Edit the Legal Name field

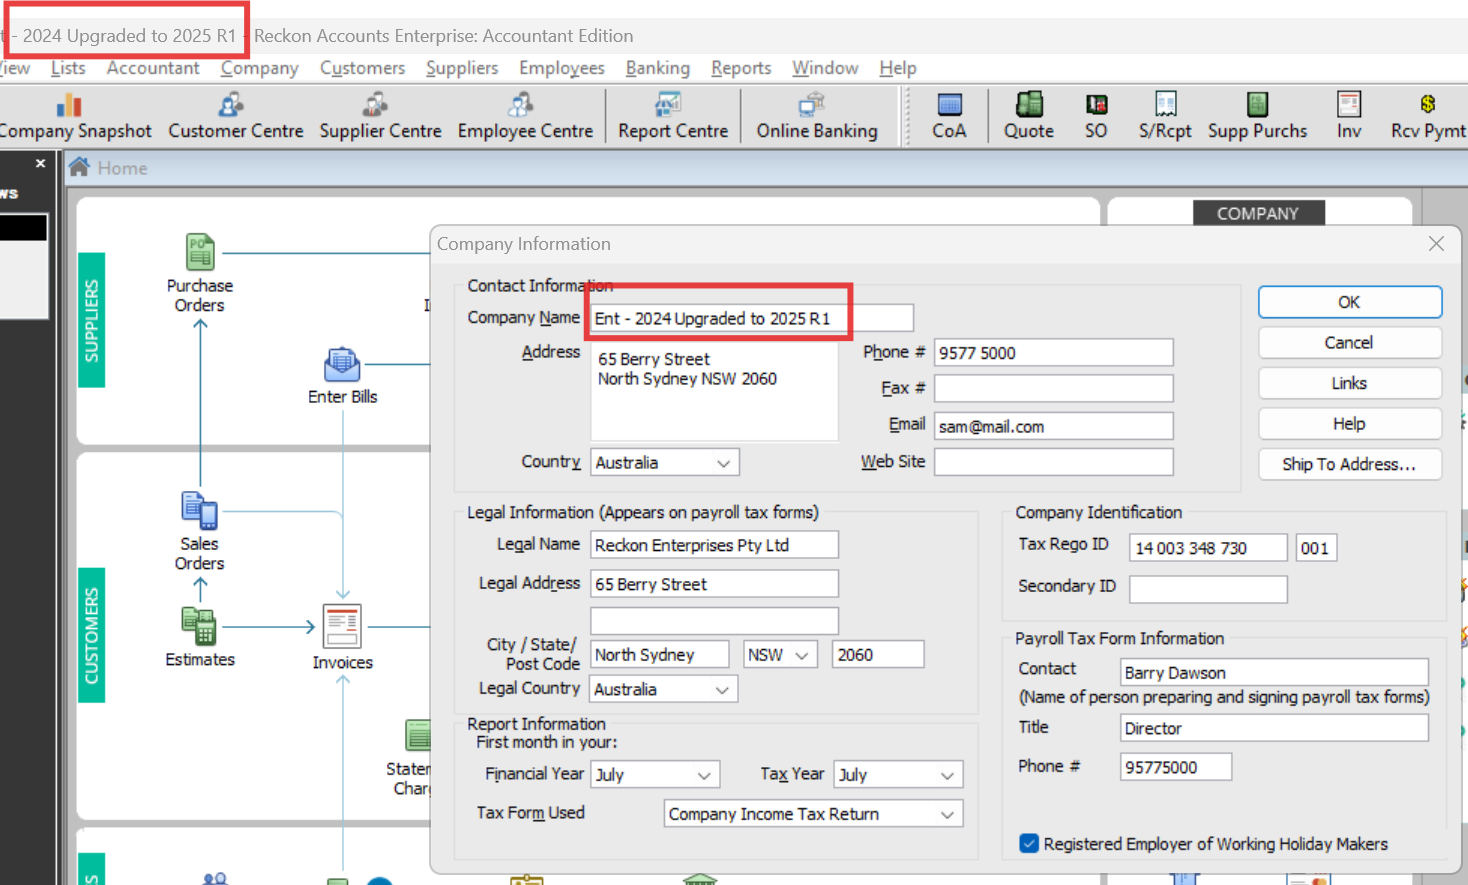(714, 545)
